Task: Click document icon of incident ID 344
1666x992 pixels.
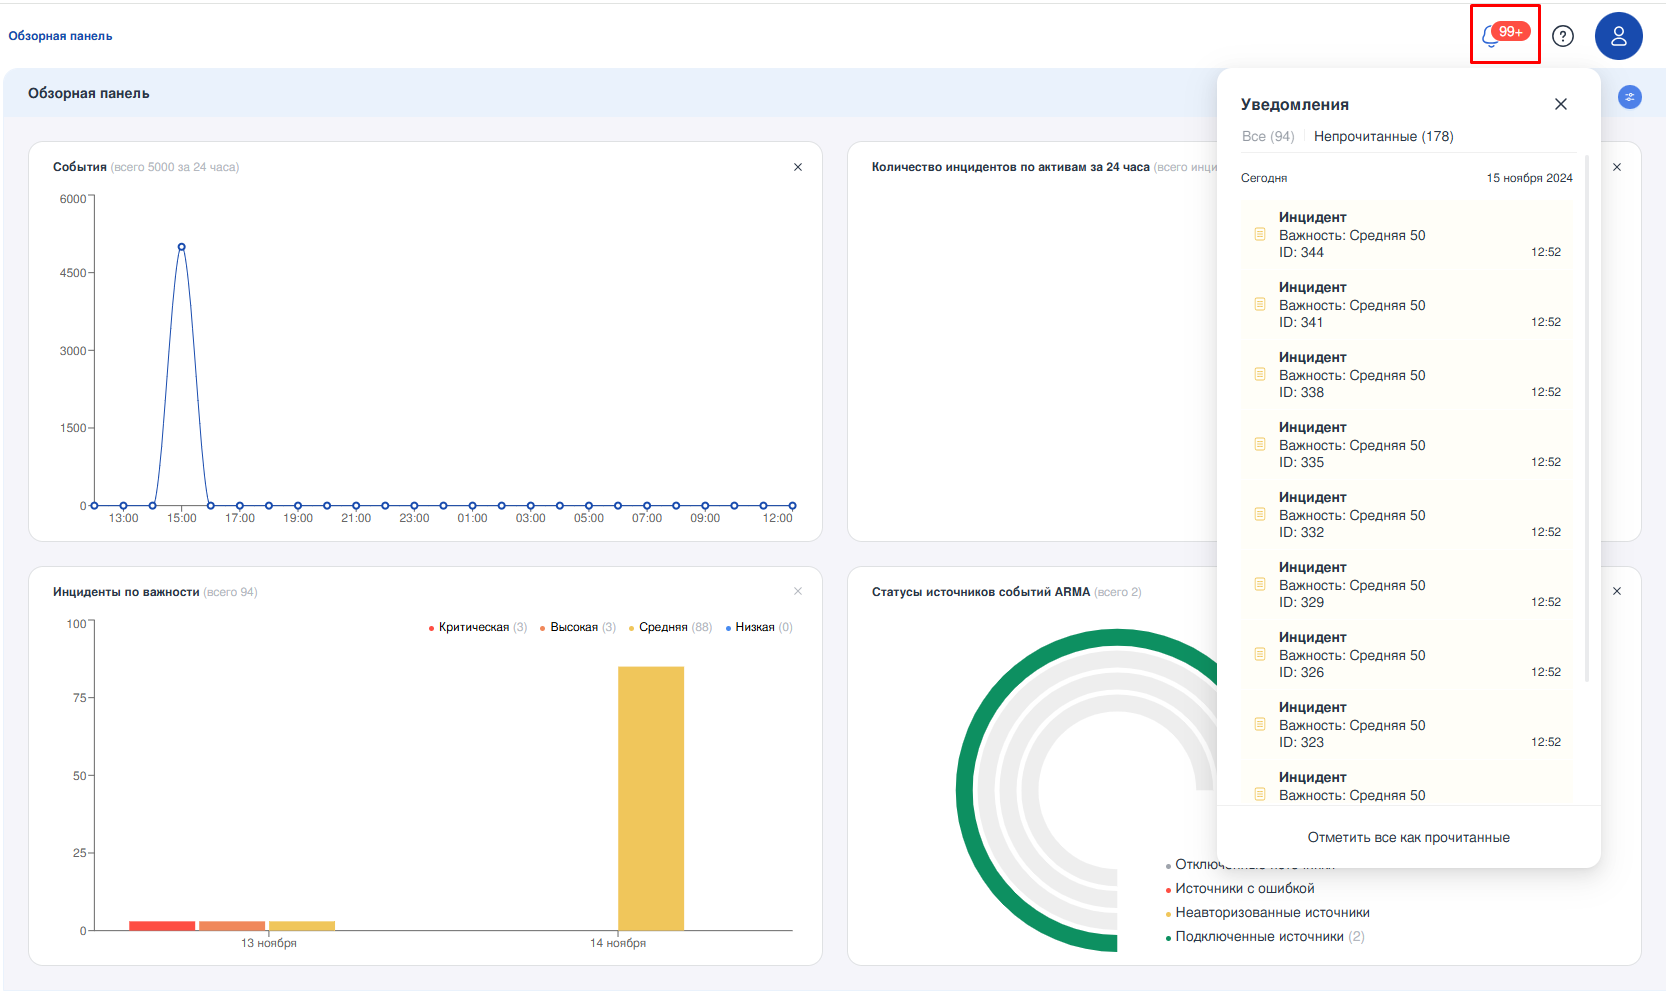Action: [x=1260, y=234]
